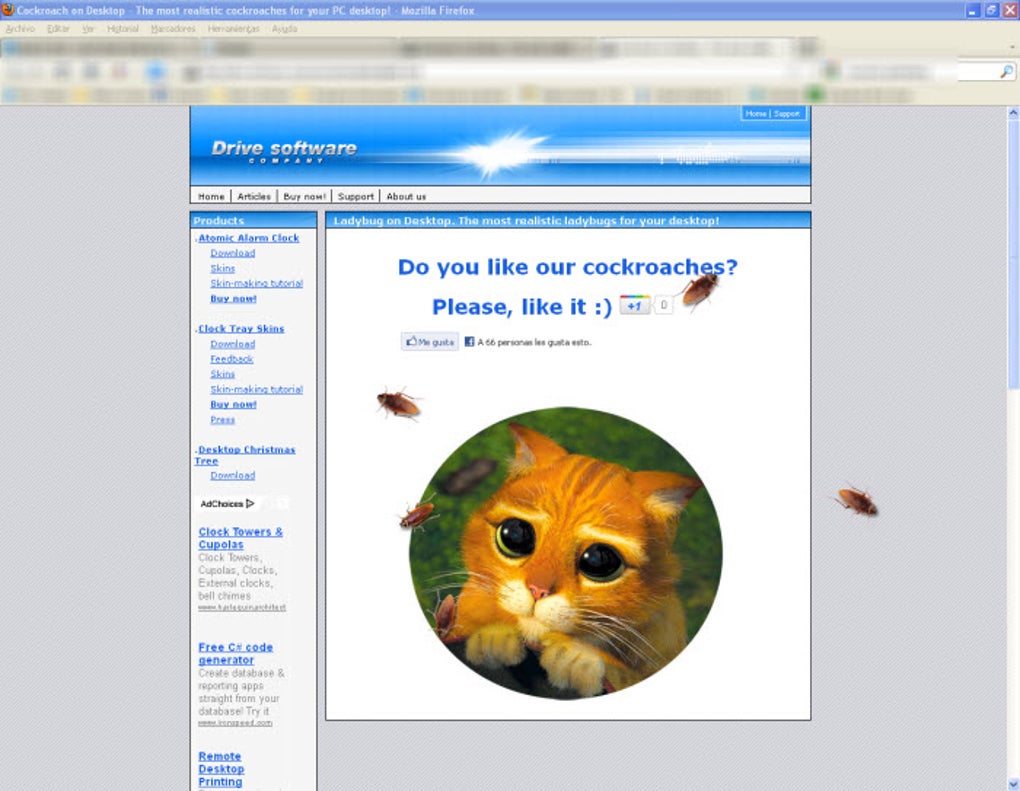
Task: Click the cat picture in the page
Action: pyautogui.click(x=565, y=553)
